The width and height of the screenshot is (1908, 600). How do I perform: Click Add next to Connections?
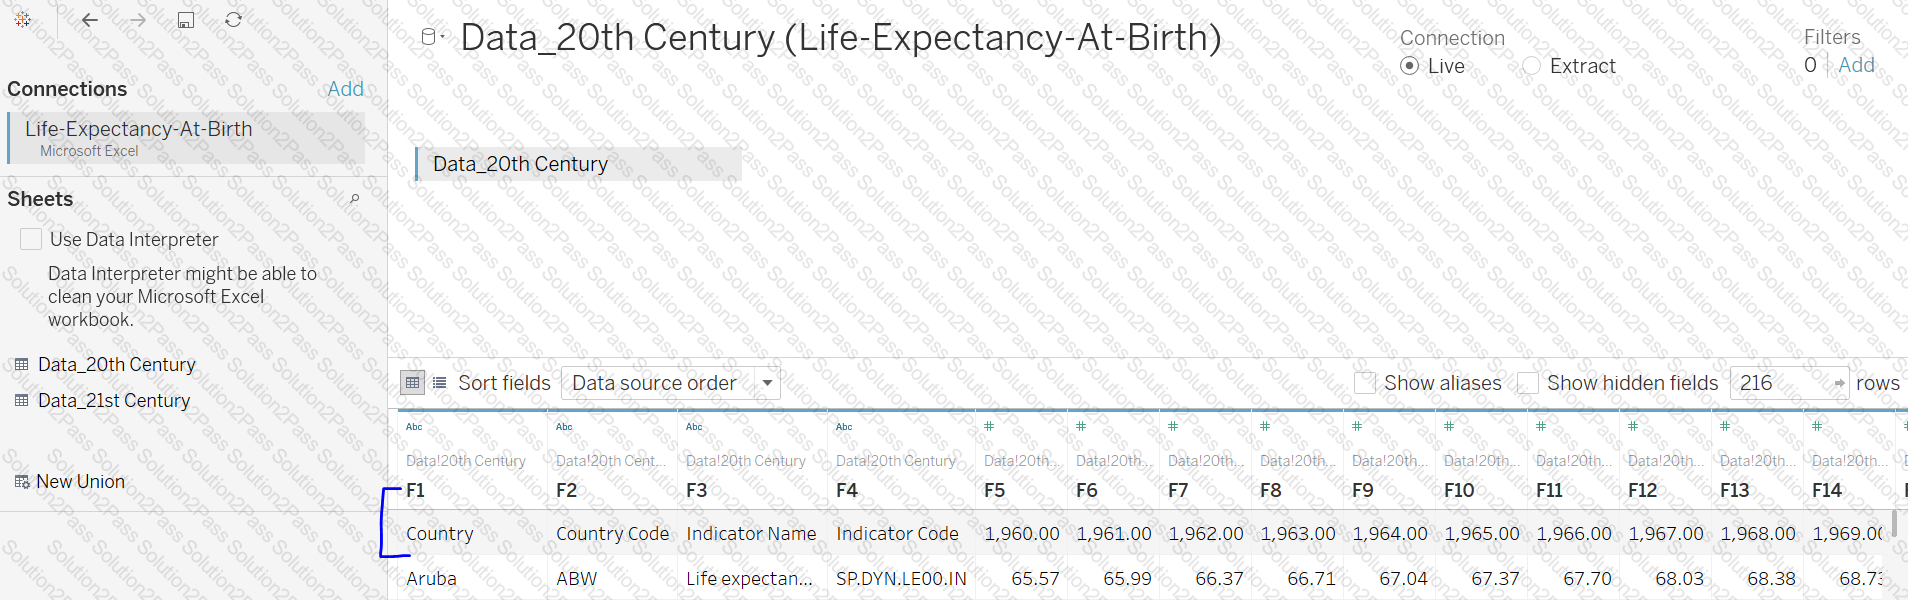point(345,89)
